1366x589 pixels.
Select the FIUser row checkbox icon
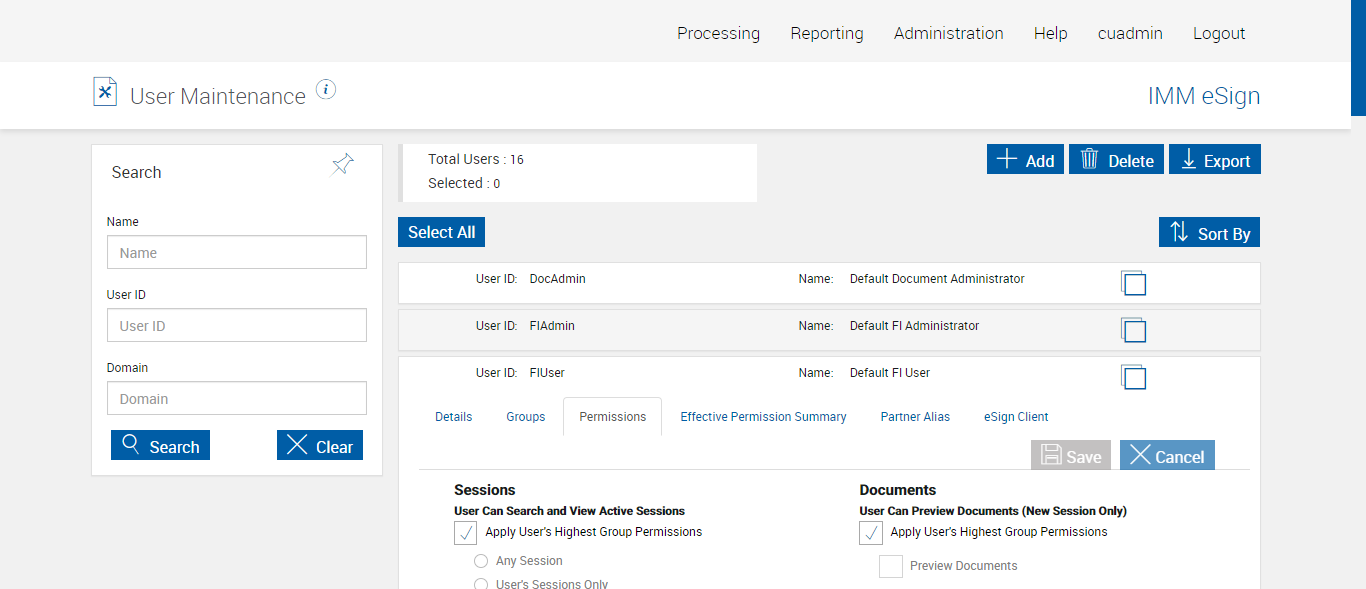coord(1134,377)
